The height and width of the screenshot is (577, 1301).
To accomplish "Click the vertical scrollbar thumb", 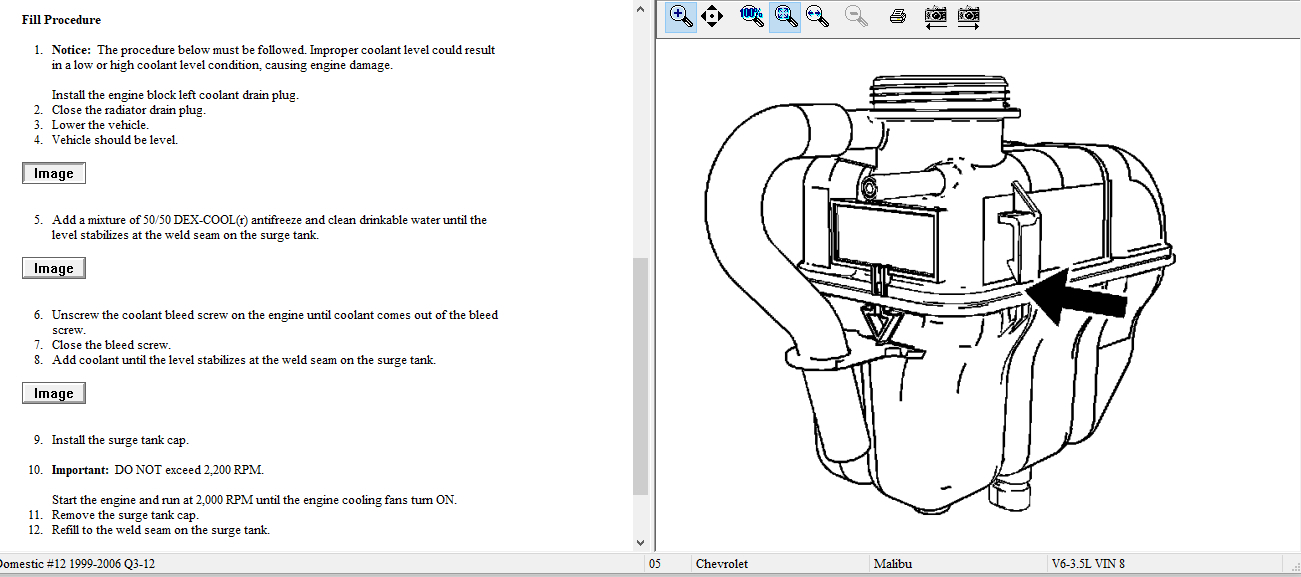I will click(640, 375).
